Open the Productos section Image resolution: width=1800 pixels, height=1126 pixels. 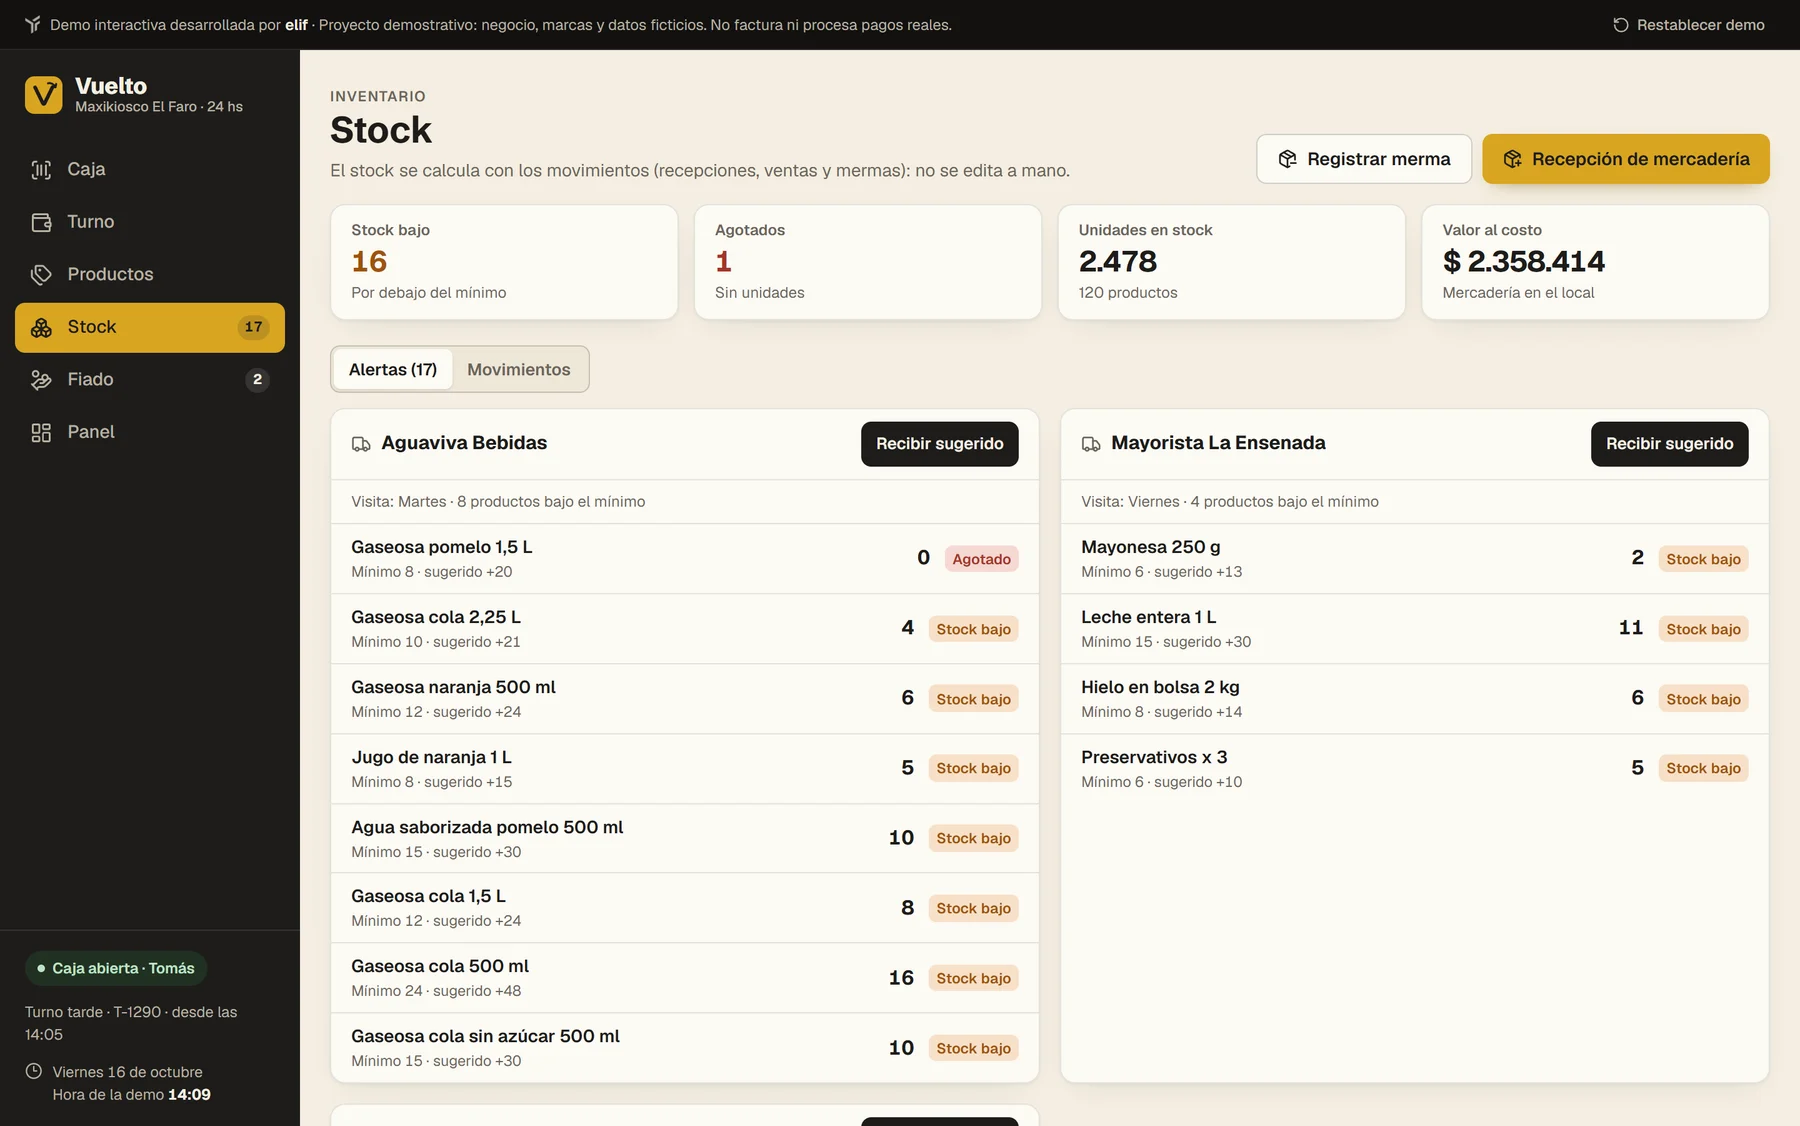click(150, 275)
